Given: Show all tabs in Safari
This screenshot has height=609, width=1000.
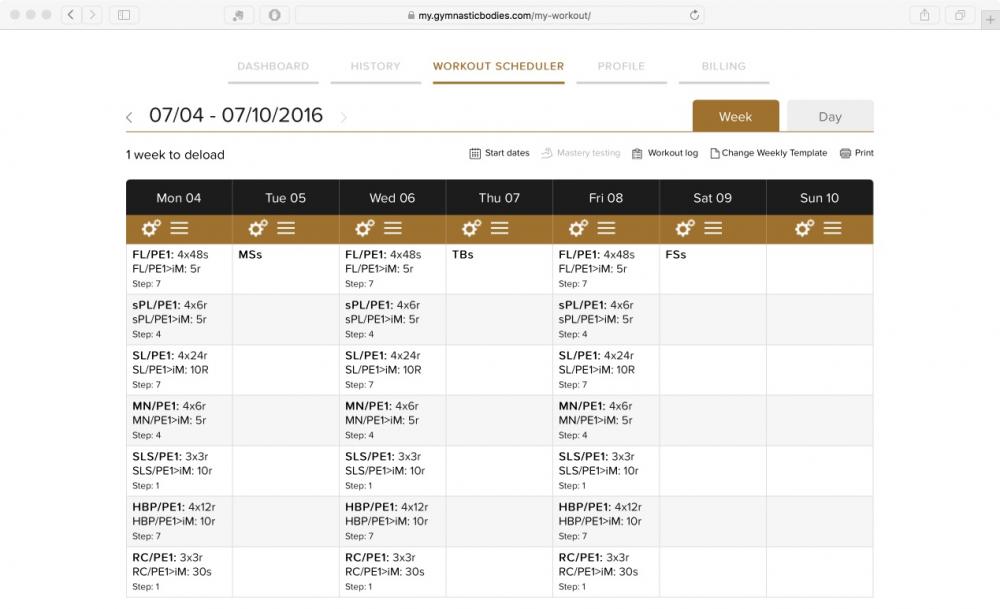Looking at the screenshot, I should pos(959,15).
